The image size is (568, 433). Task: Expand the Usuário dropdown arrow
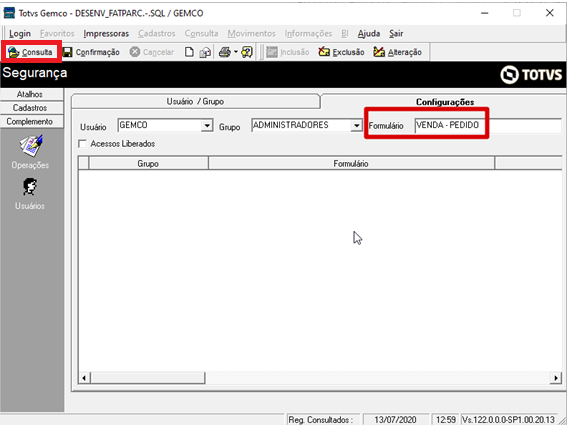[x=207, y=125]
